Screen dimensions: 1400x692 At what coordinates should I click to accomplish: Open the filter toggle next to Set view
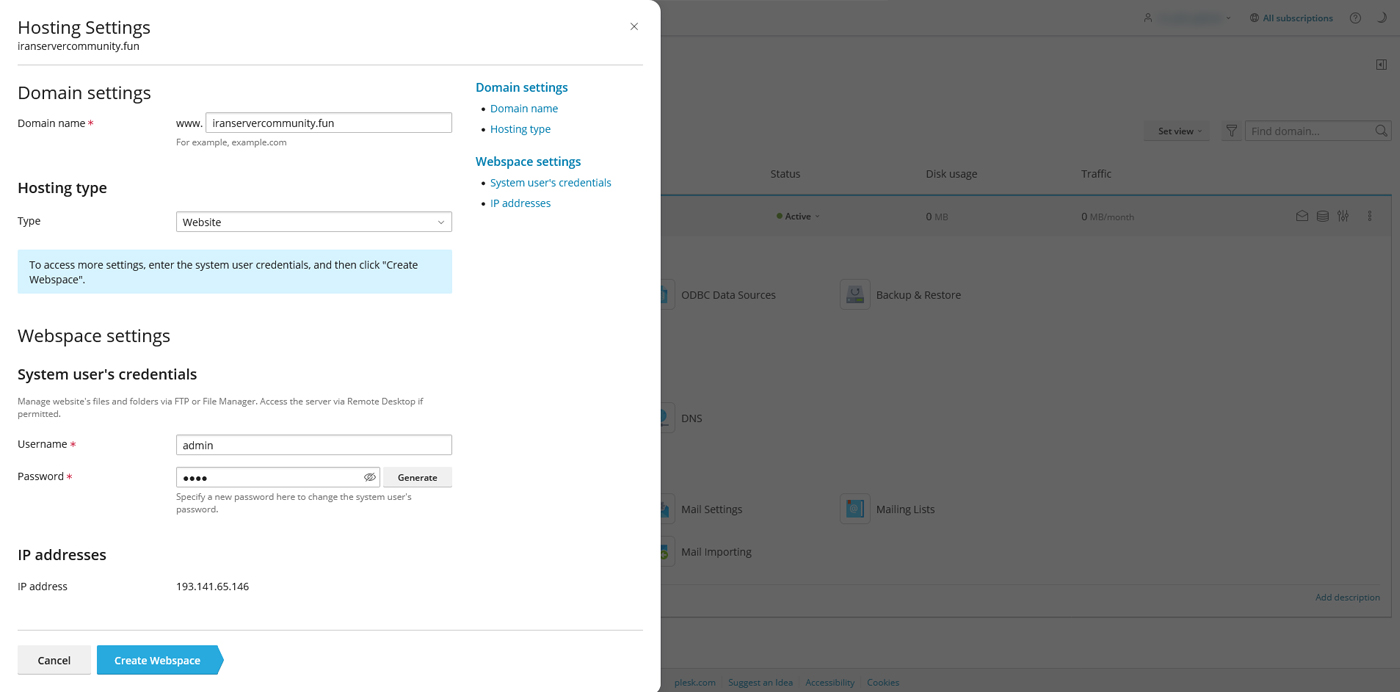(x=1231, y=130)
